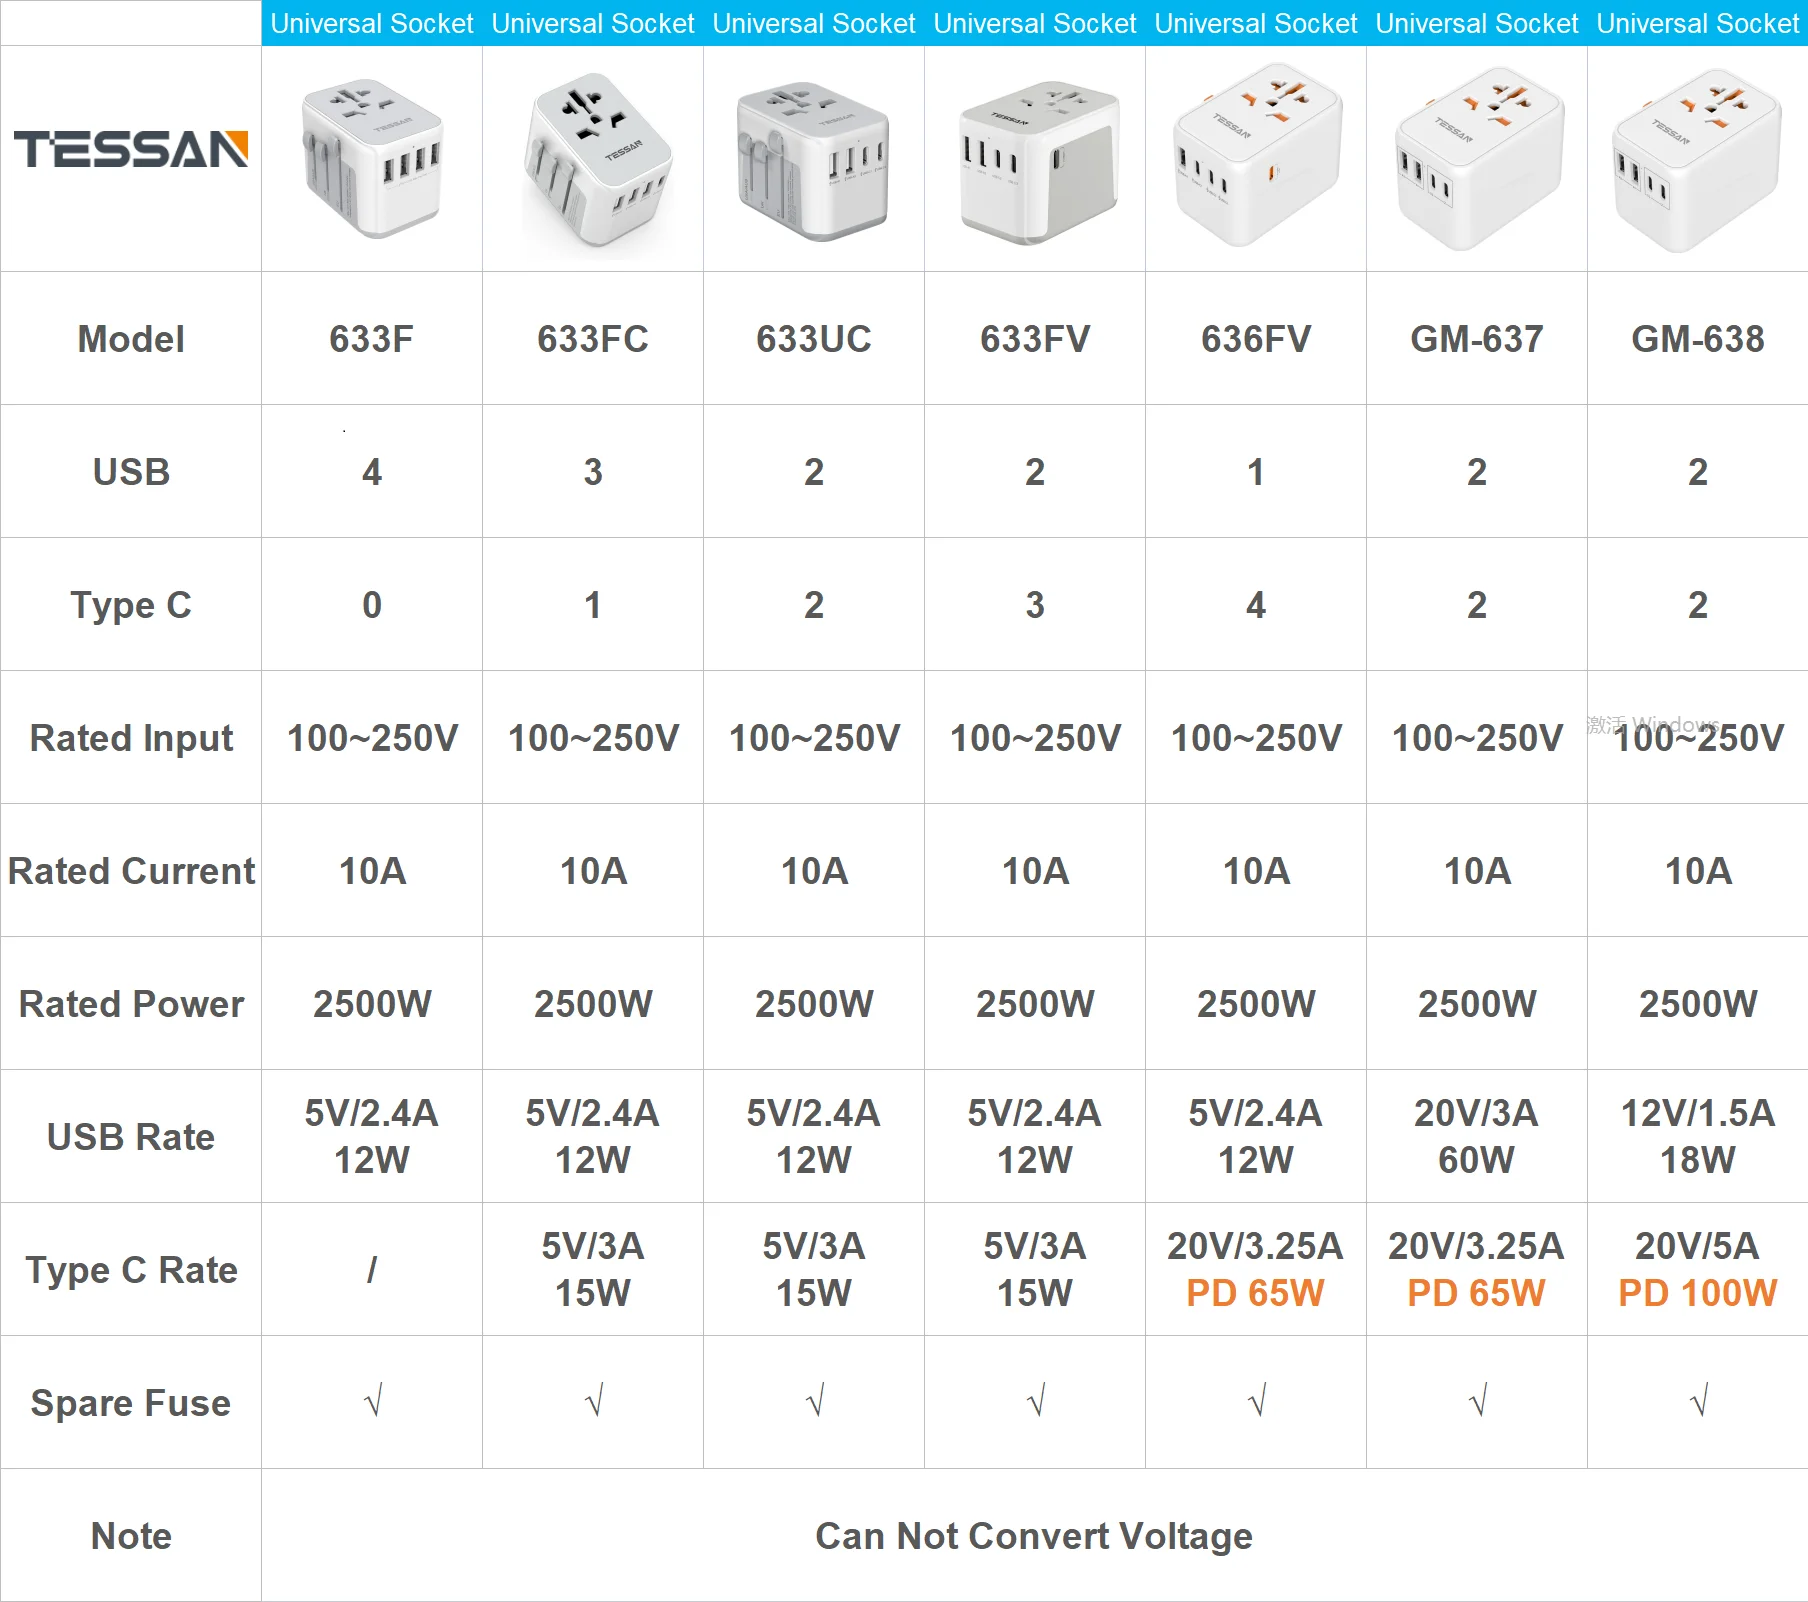
Task: Select GM-638 Type C Rate "PD 100W"
Action: point(1698,1294)
